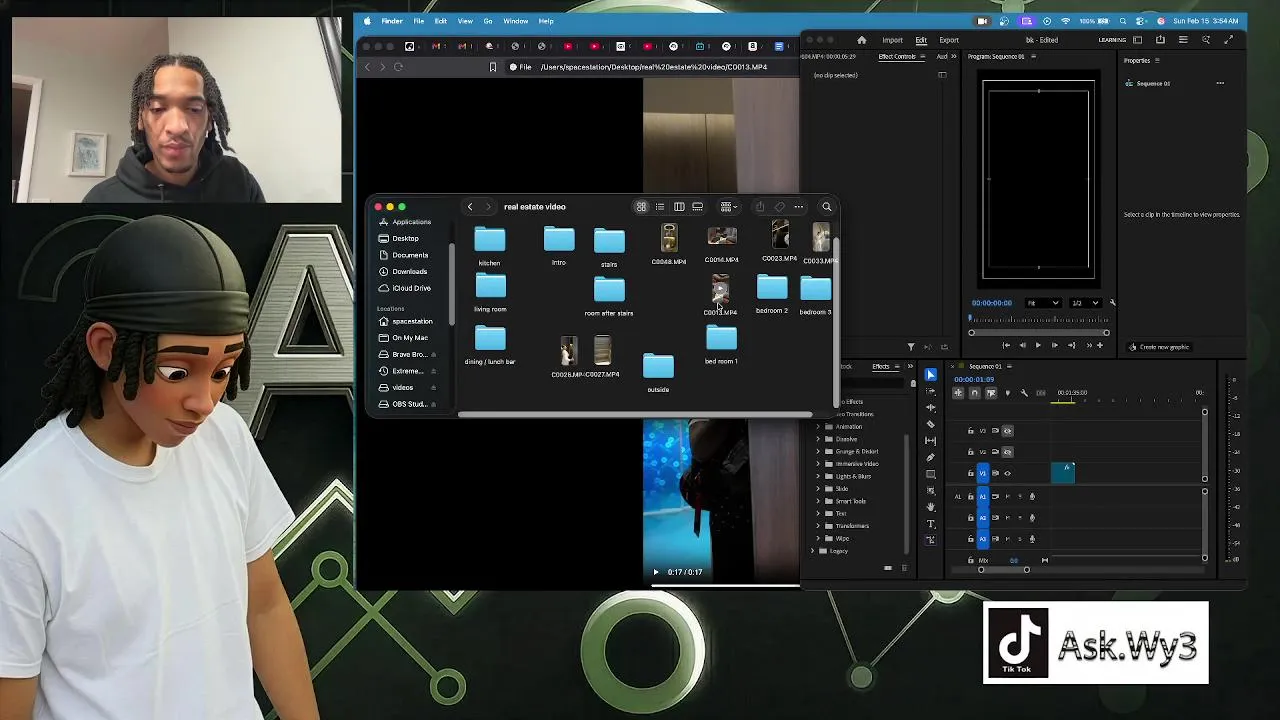The width and height of the screenshot is (1280, 720).
Task: Switch Finder to column view
Action: tap(679, 207)
